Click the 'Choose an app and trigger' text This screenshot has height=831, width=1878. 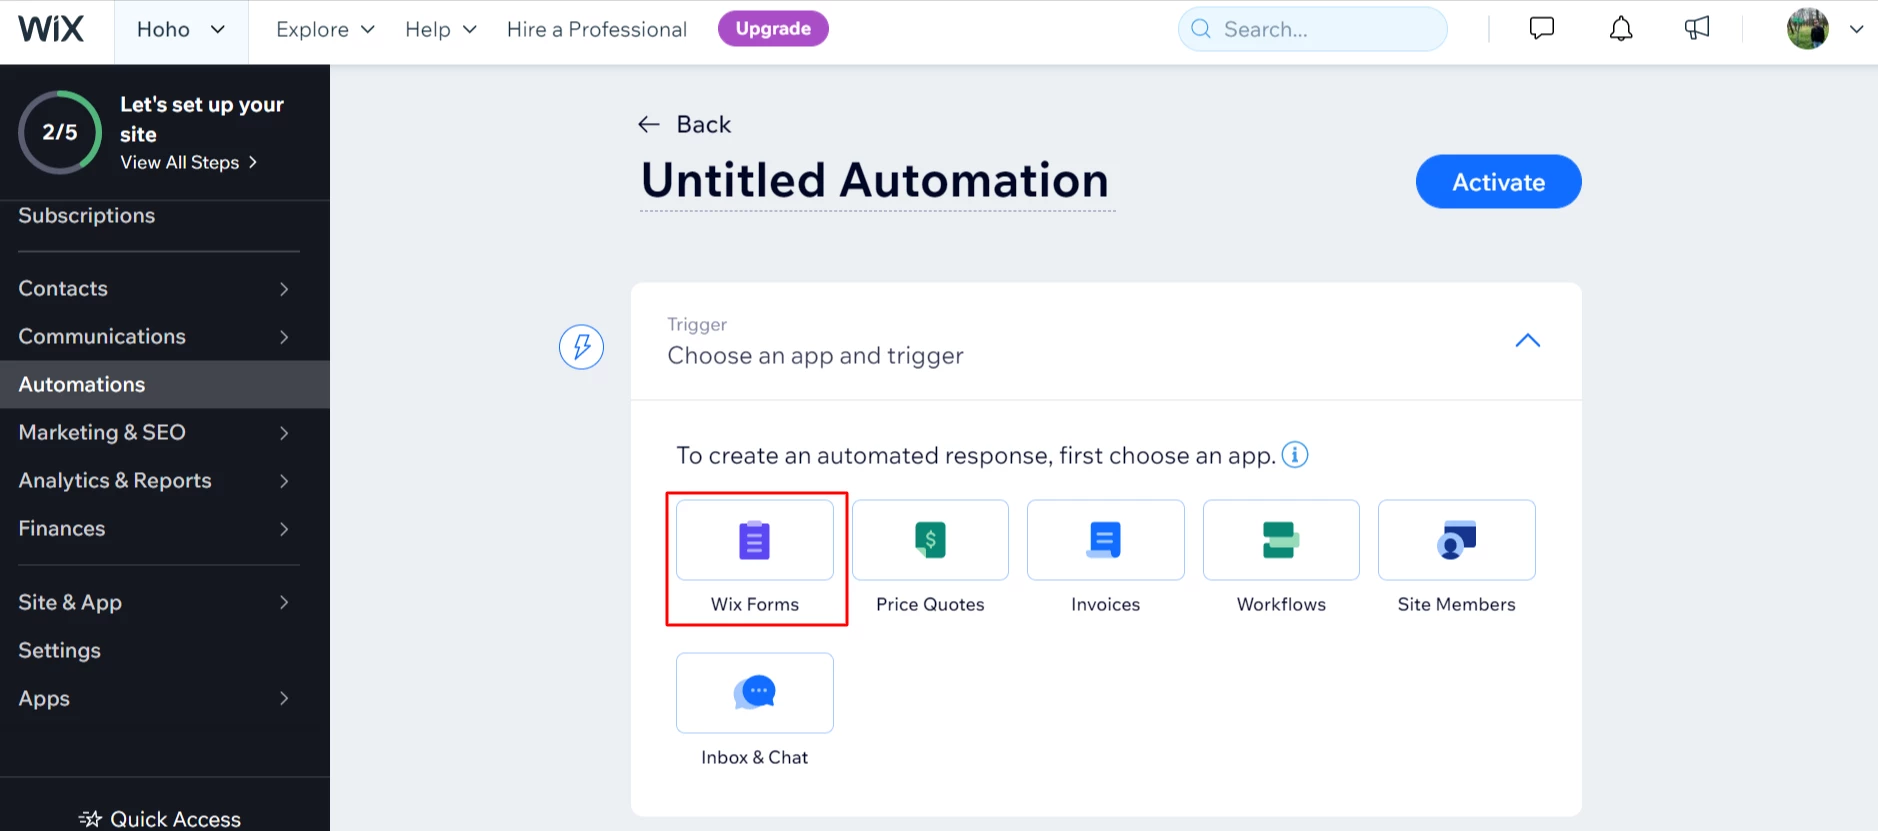click(x=815, y=356)
